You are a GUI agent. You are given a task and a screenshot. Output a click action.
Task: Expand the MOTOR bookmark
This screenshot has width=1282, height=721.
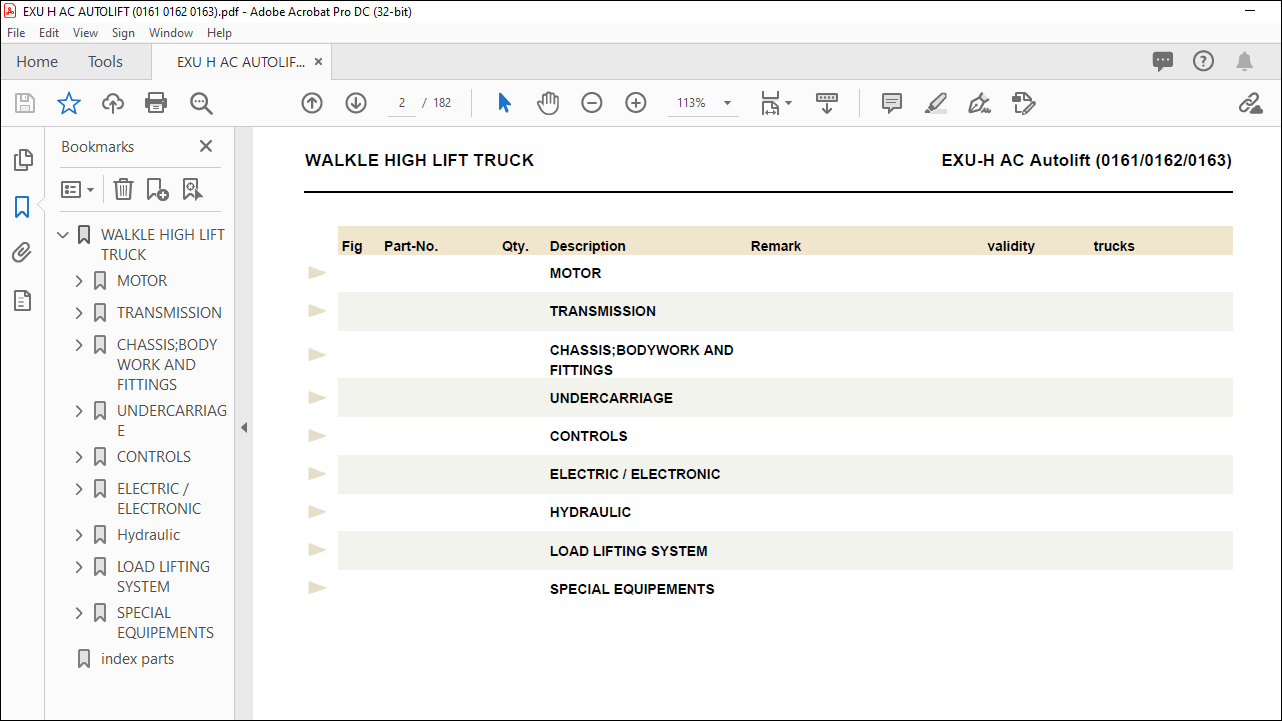tap(80, 281)
